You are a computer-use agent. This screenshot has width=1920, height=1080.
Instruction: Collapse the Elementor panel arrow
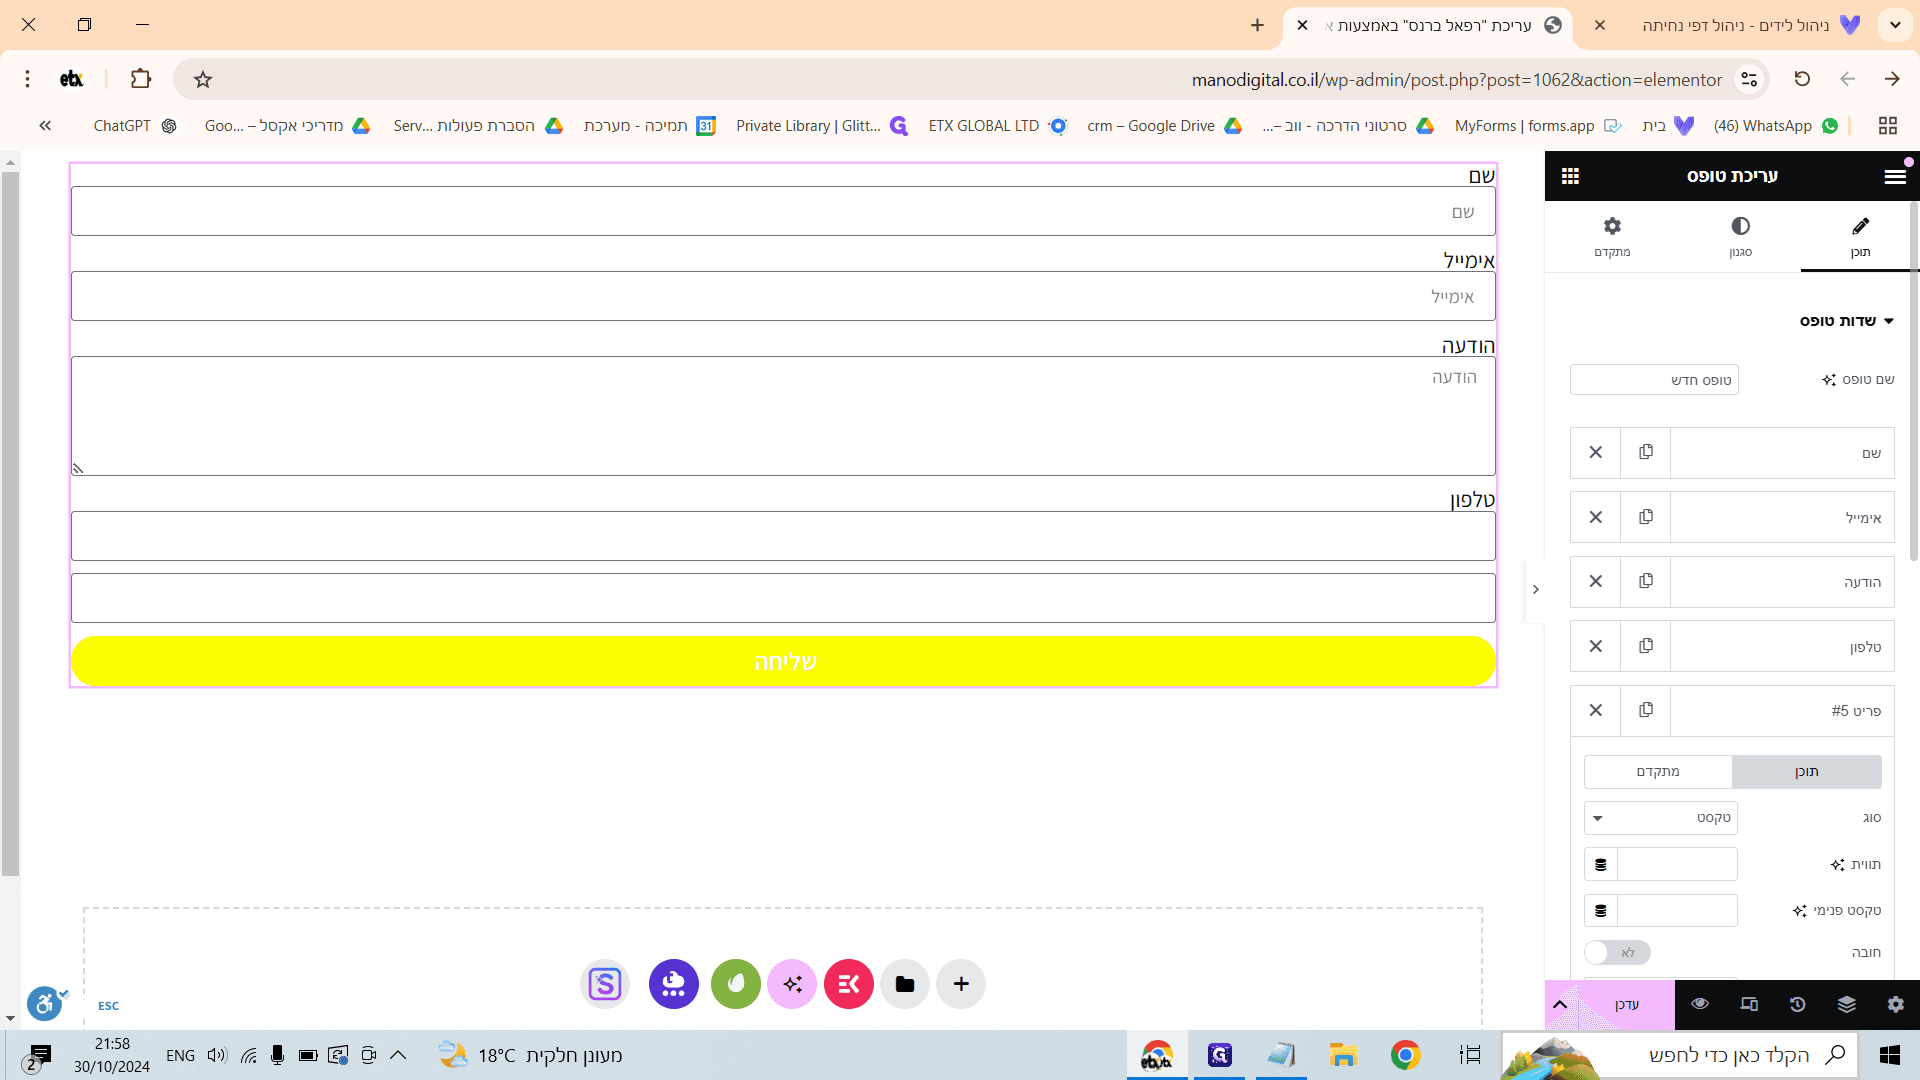(x=1535, y=590)
